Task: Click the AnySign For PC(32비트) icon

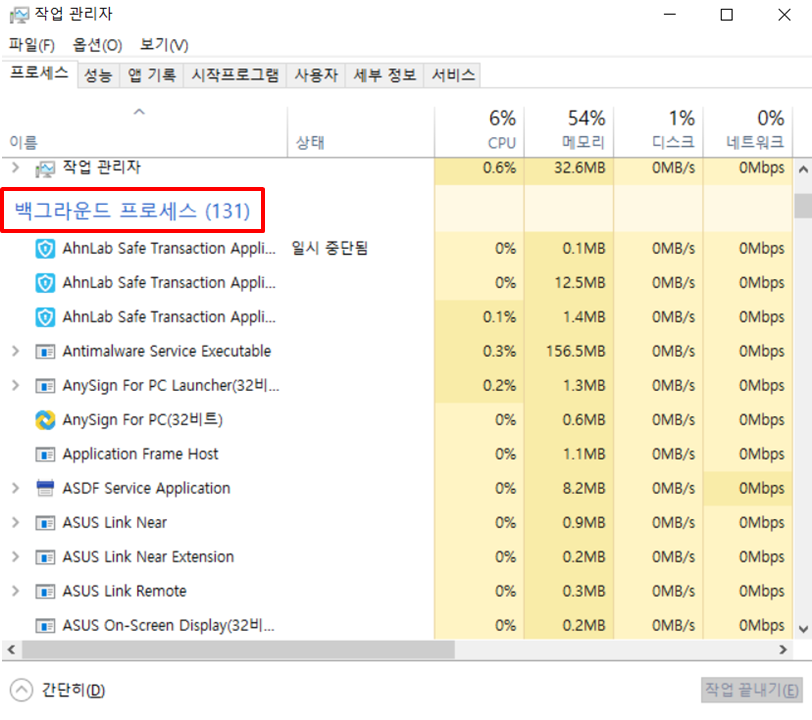Action: 45,420
